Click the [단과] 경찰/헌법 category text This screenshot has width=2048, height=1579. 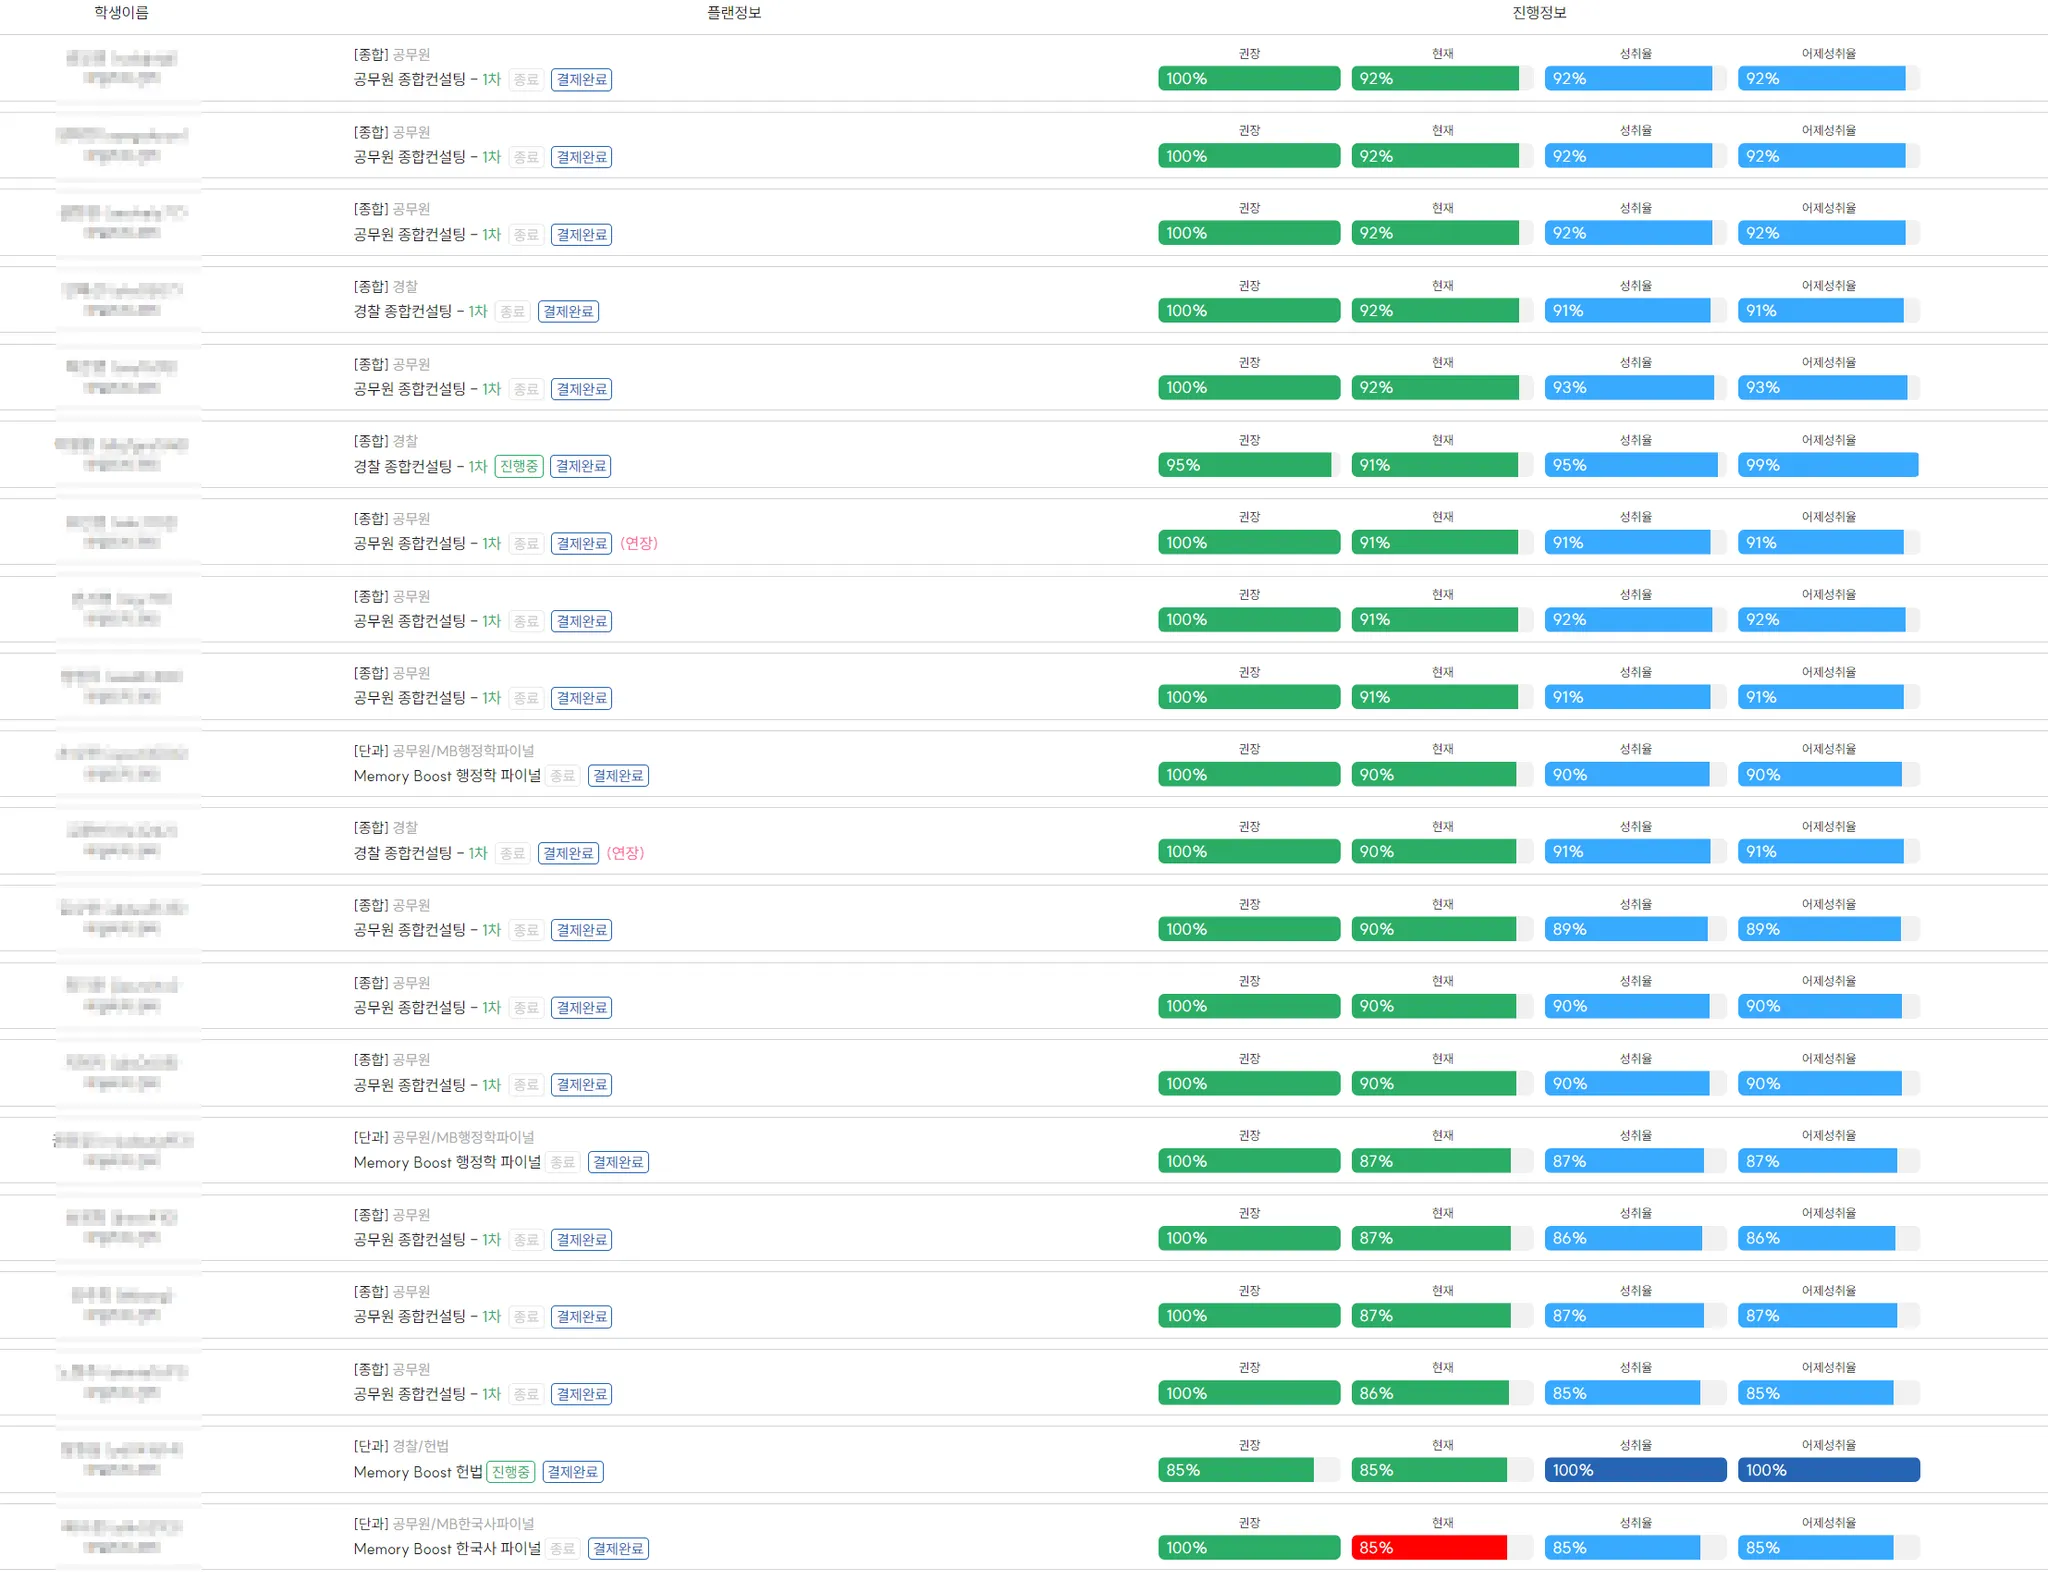tap(401, 1446)
